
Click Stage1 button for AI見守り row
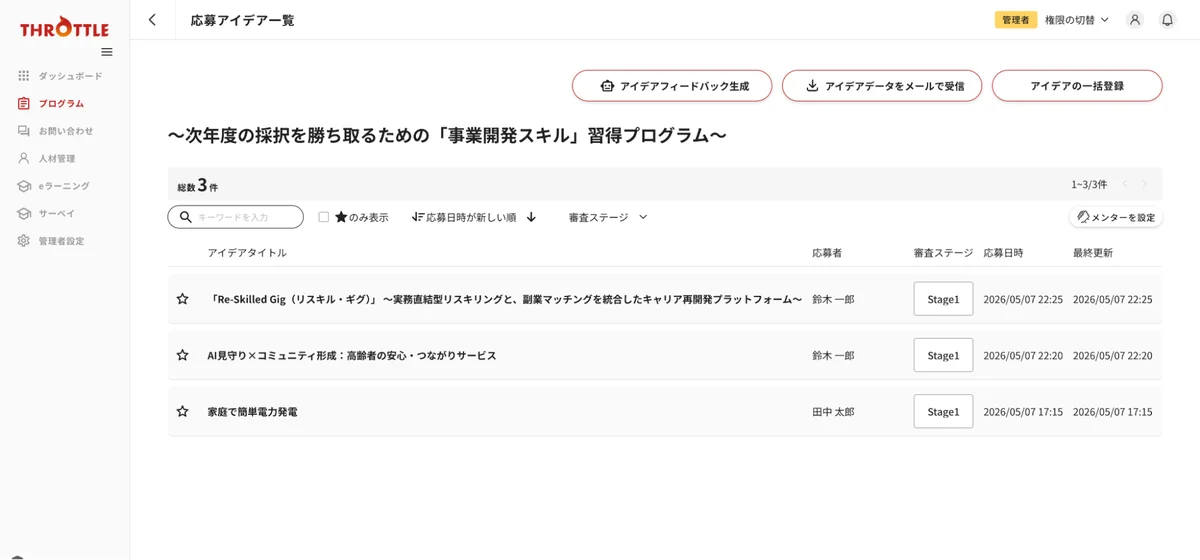point(943,355)
